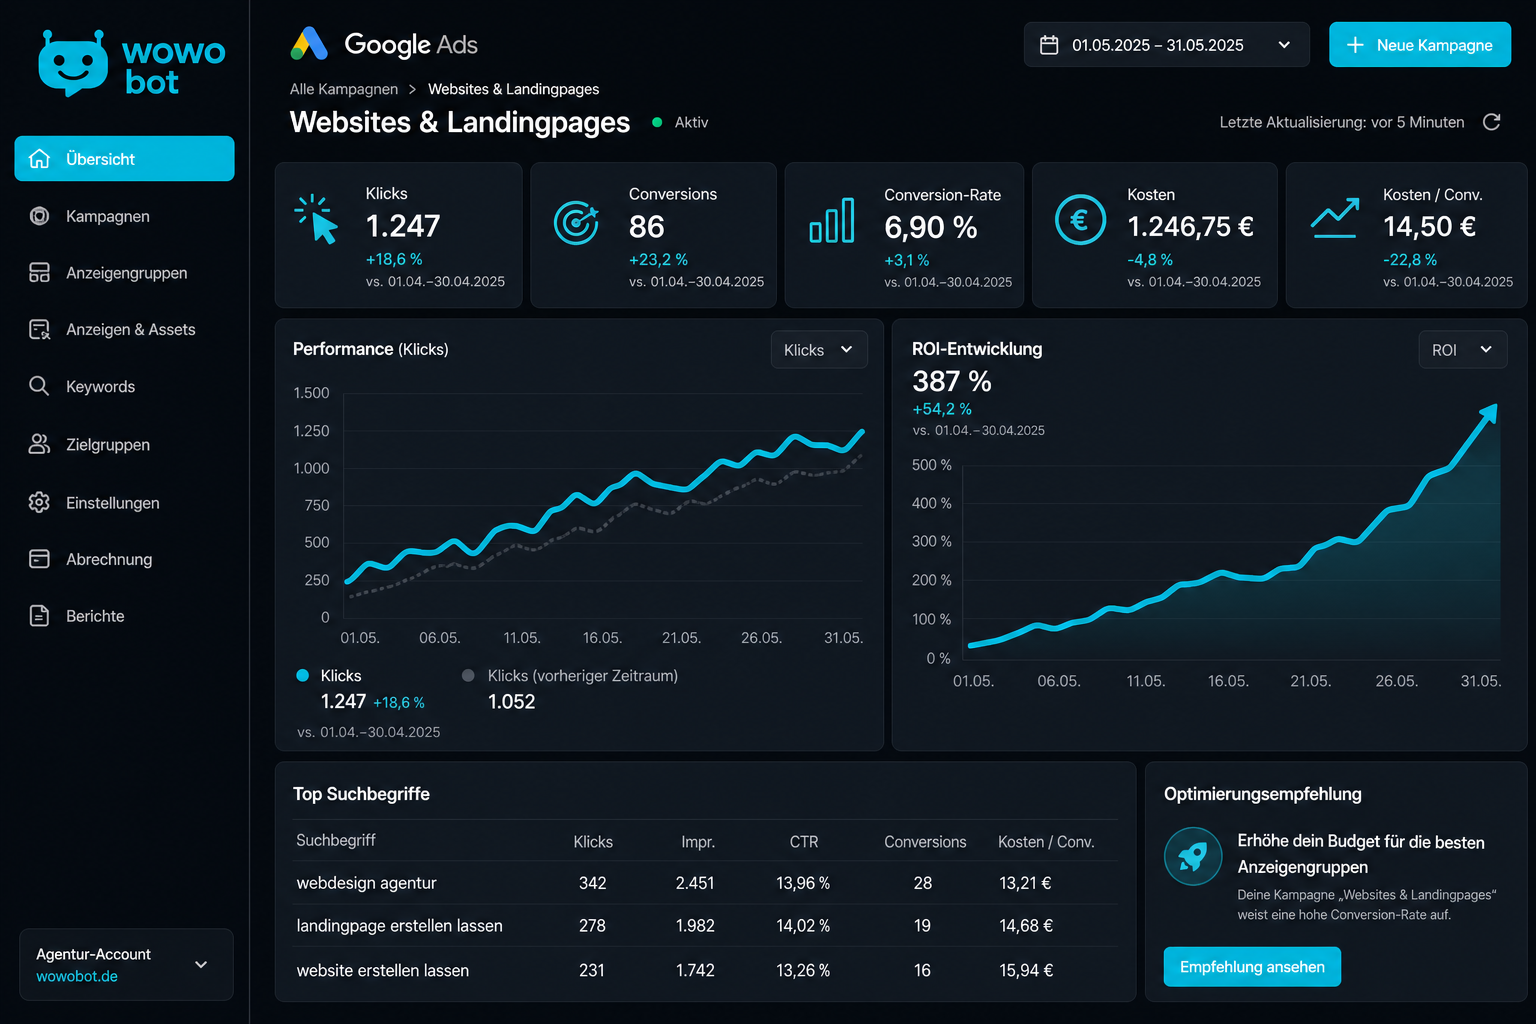Click the Alle Kampagnen breadcrumb link

coord(344,89)
